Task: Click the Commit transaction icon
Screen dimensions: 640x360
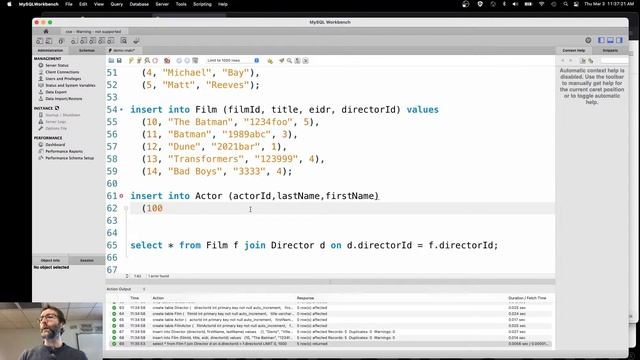Action: 179,60
